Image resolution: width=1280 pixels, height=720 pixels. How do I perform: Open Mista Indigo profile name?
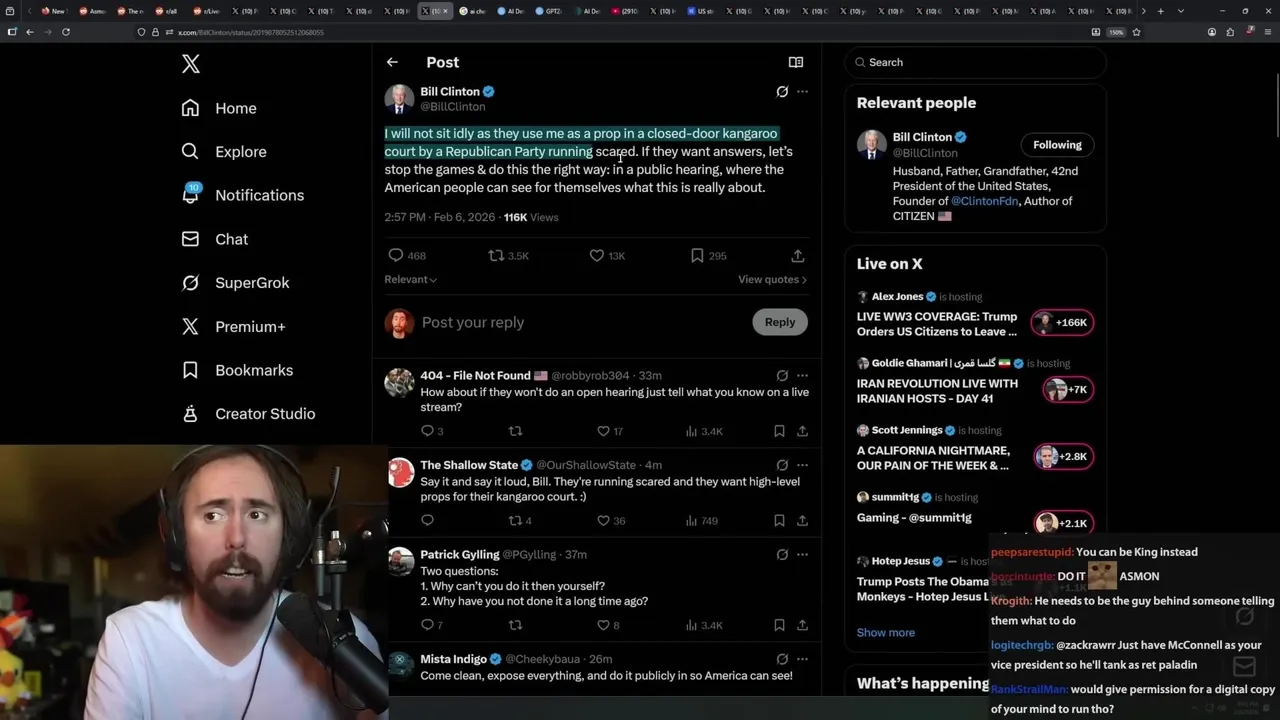pos(454,659)
